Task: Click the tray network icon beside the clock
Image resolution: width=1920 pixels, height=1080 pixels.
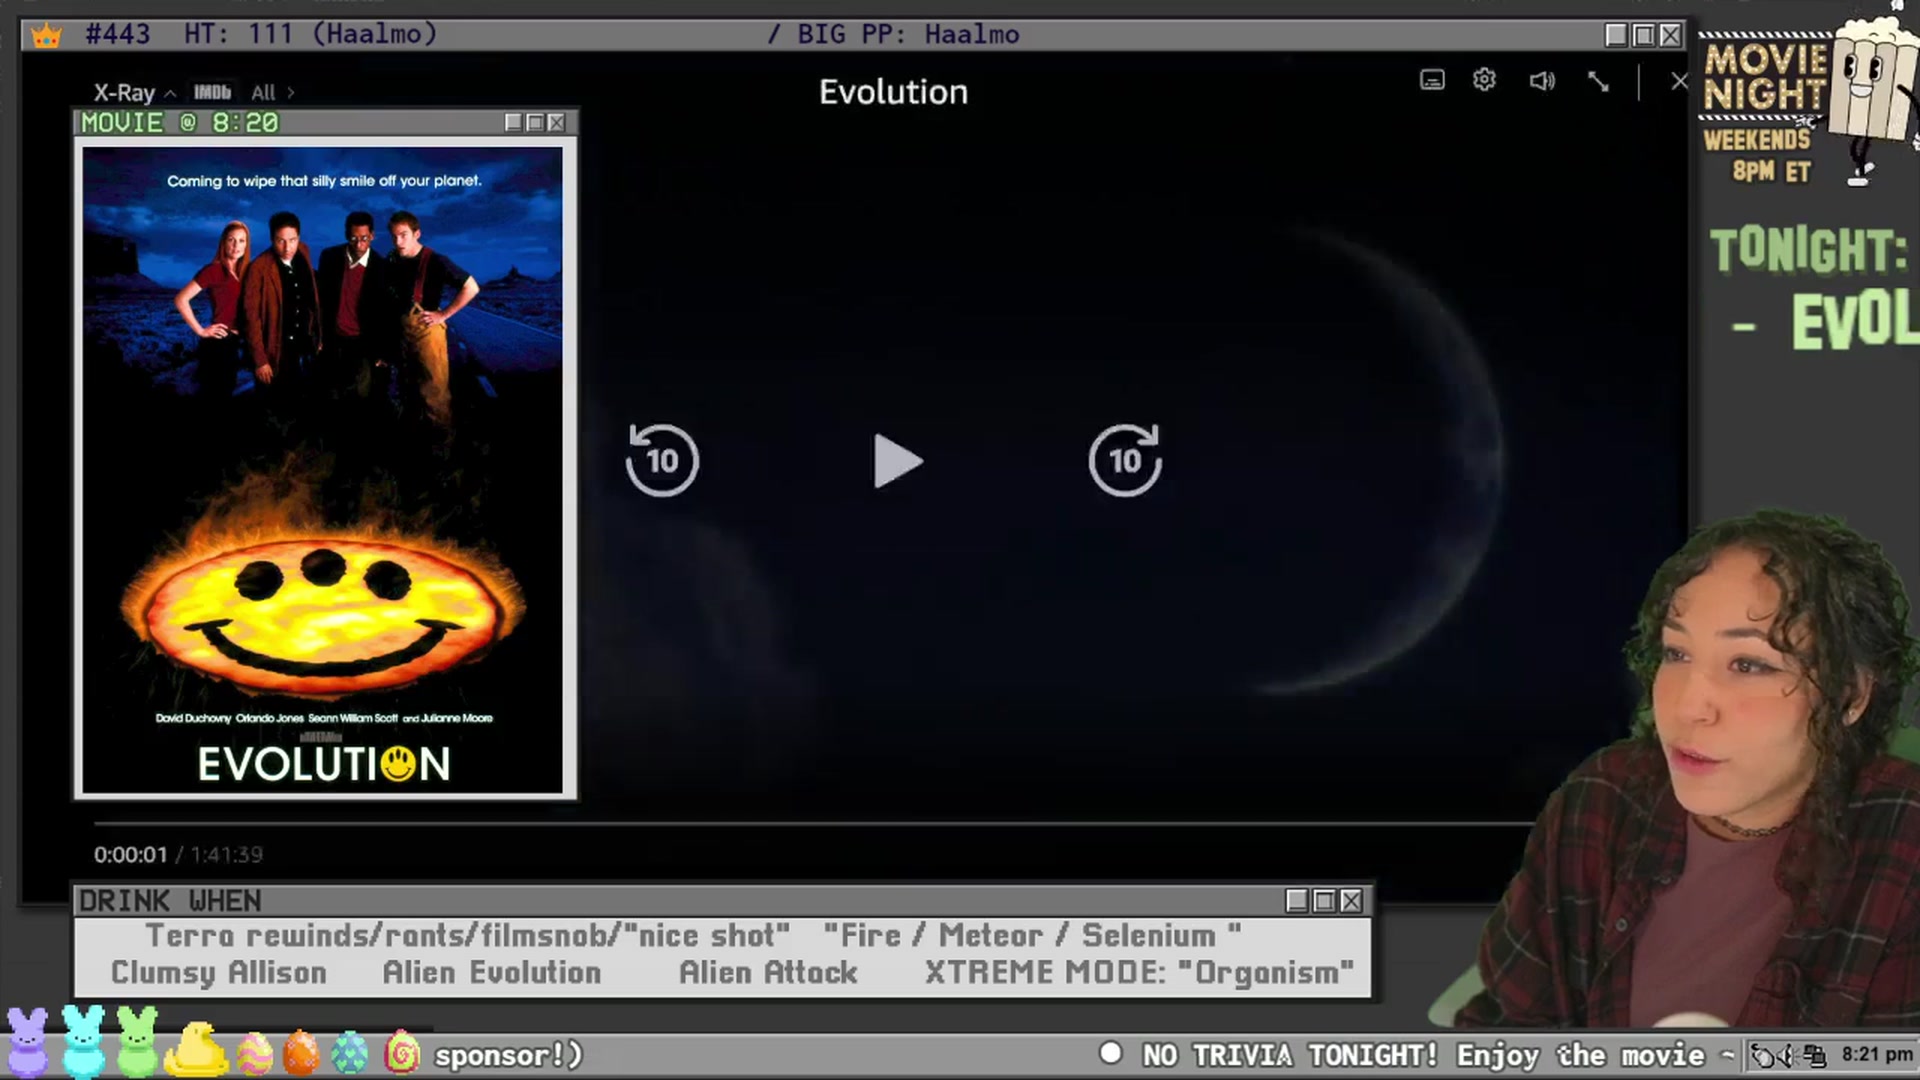Action: (1814, 1056)
